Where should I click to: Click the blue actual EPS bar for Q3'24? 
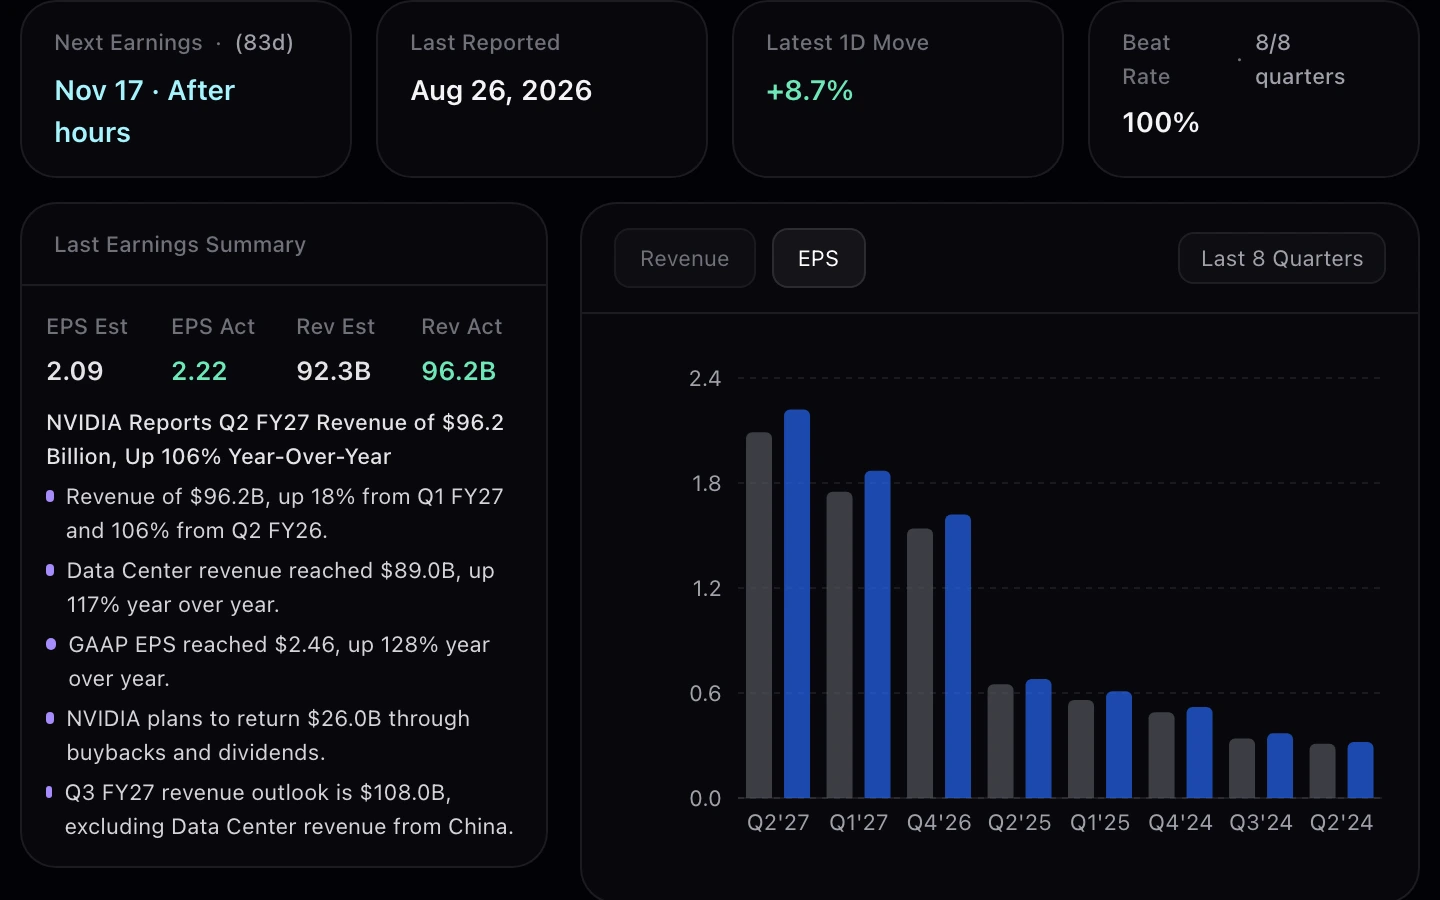tap(1280, 765)
